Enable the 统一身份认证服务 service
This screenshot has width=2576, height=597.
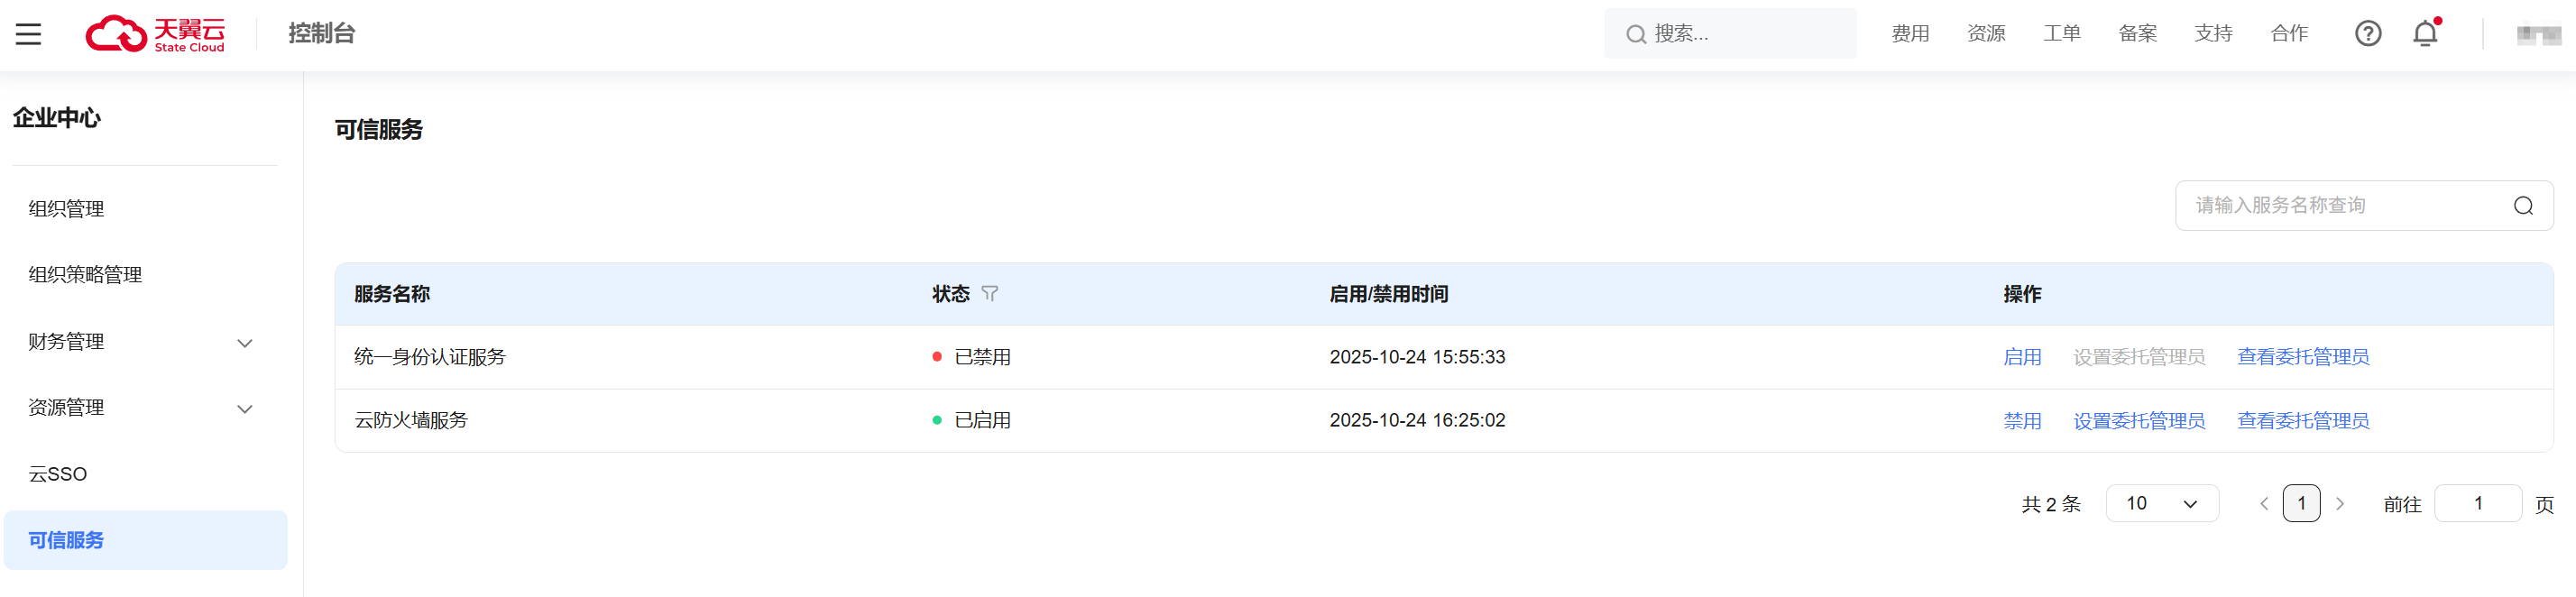(x=2022, y=357)
